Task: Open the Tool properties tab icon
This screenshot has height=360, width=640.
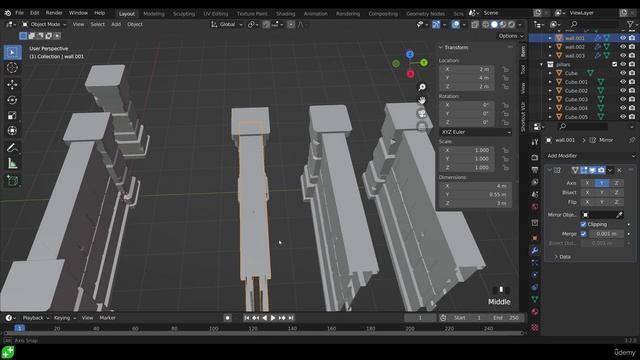Action: [535, 142]
